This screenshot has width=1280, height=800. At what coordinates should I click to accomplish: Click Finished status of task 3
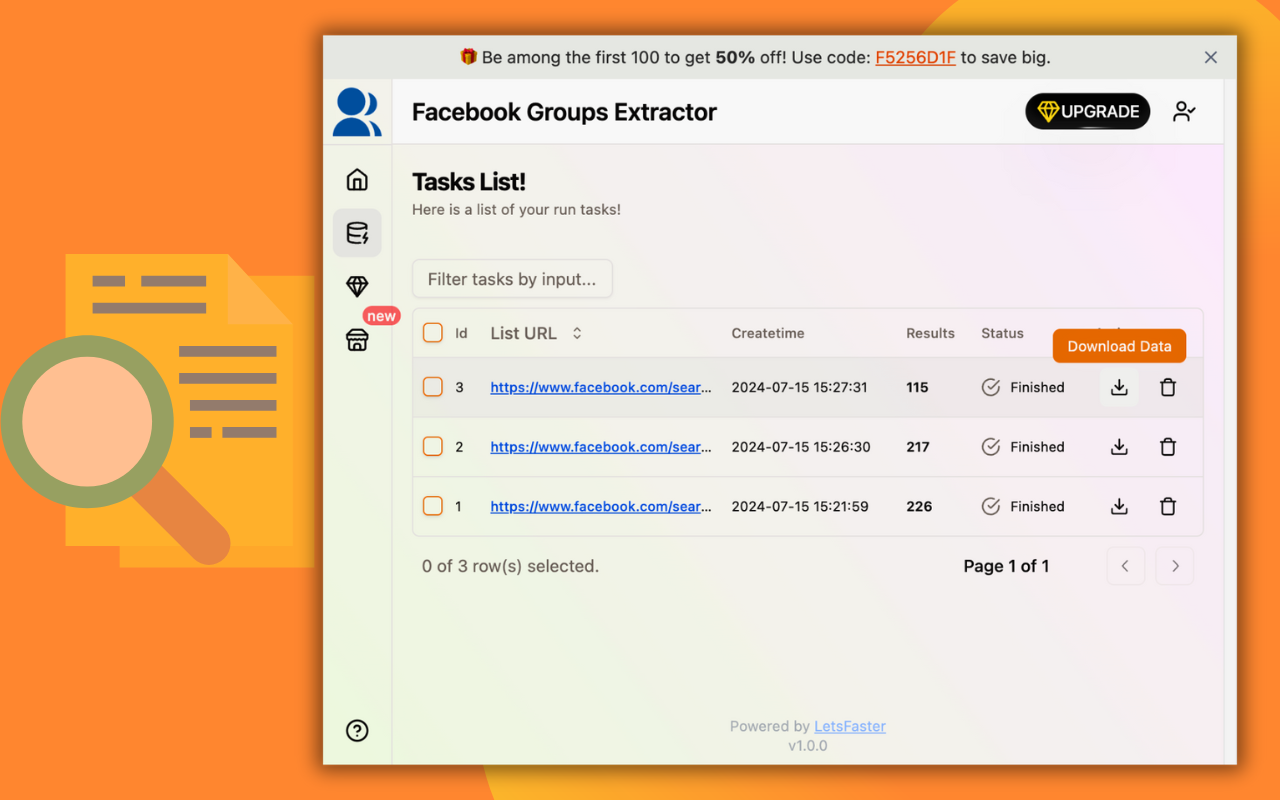click(x=1023, y=387)
